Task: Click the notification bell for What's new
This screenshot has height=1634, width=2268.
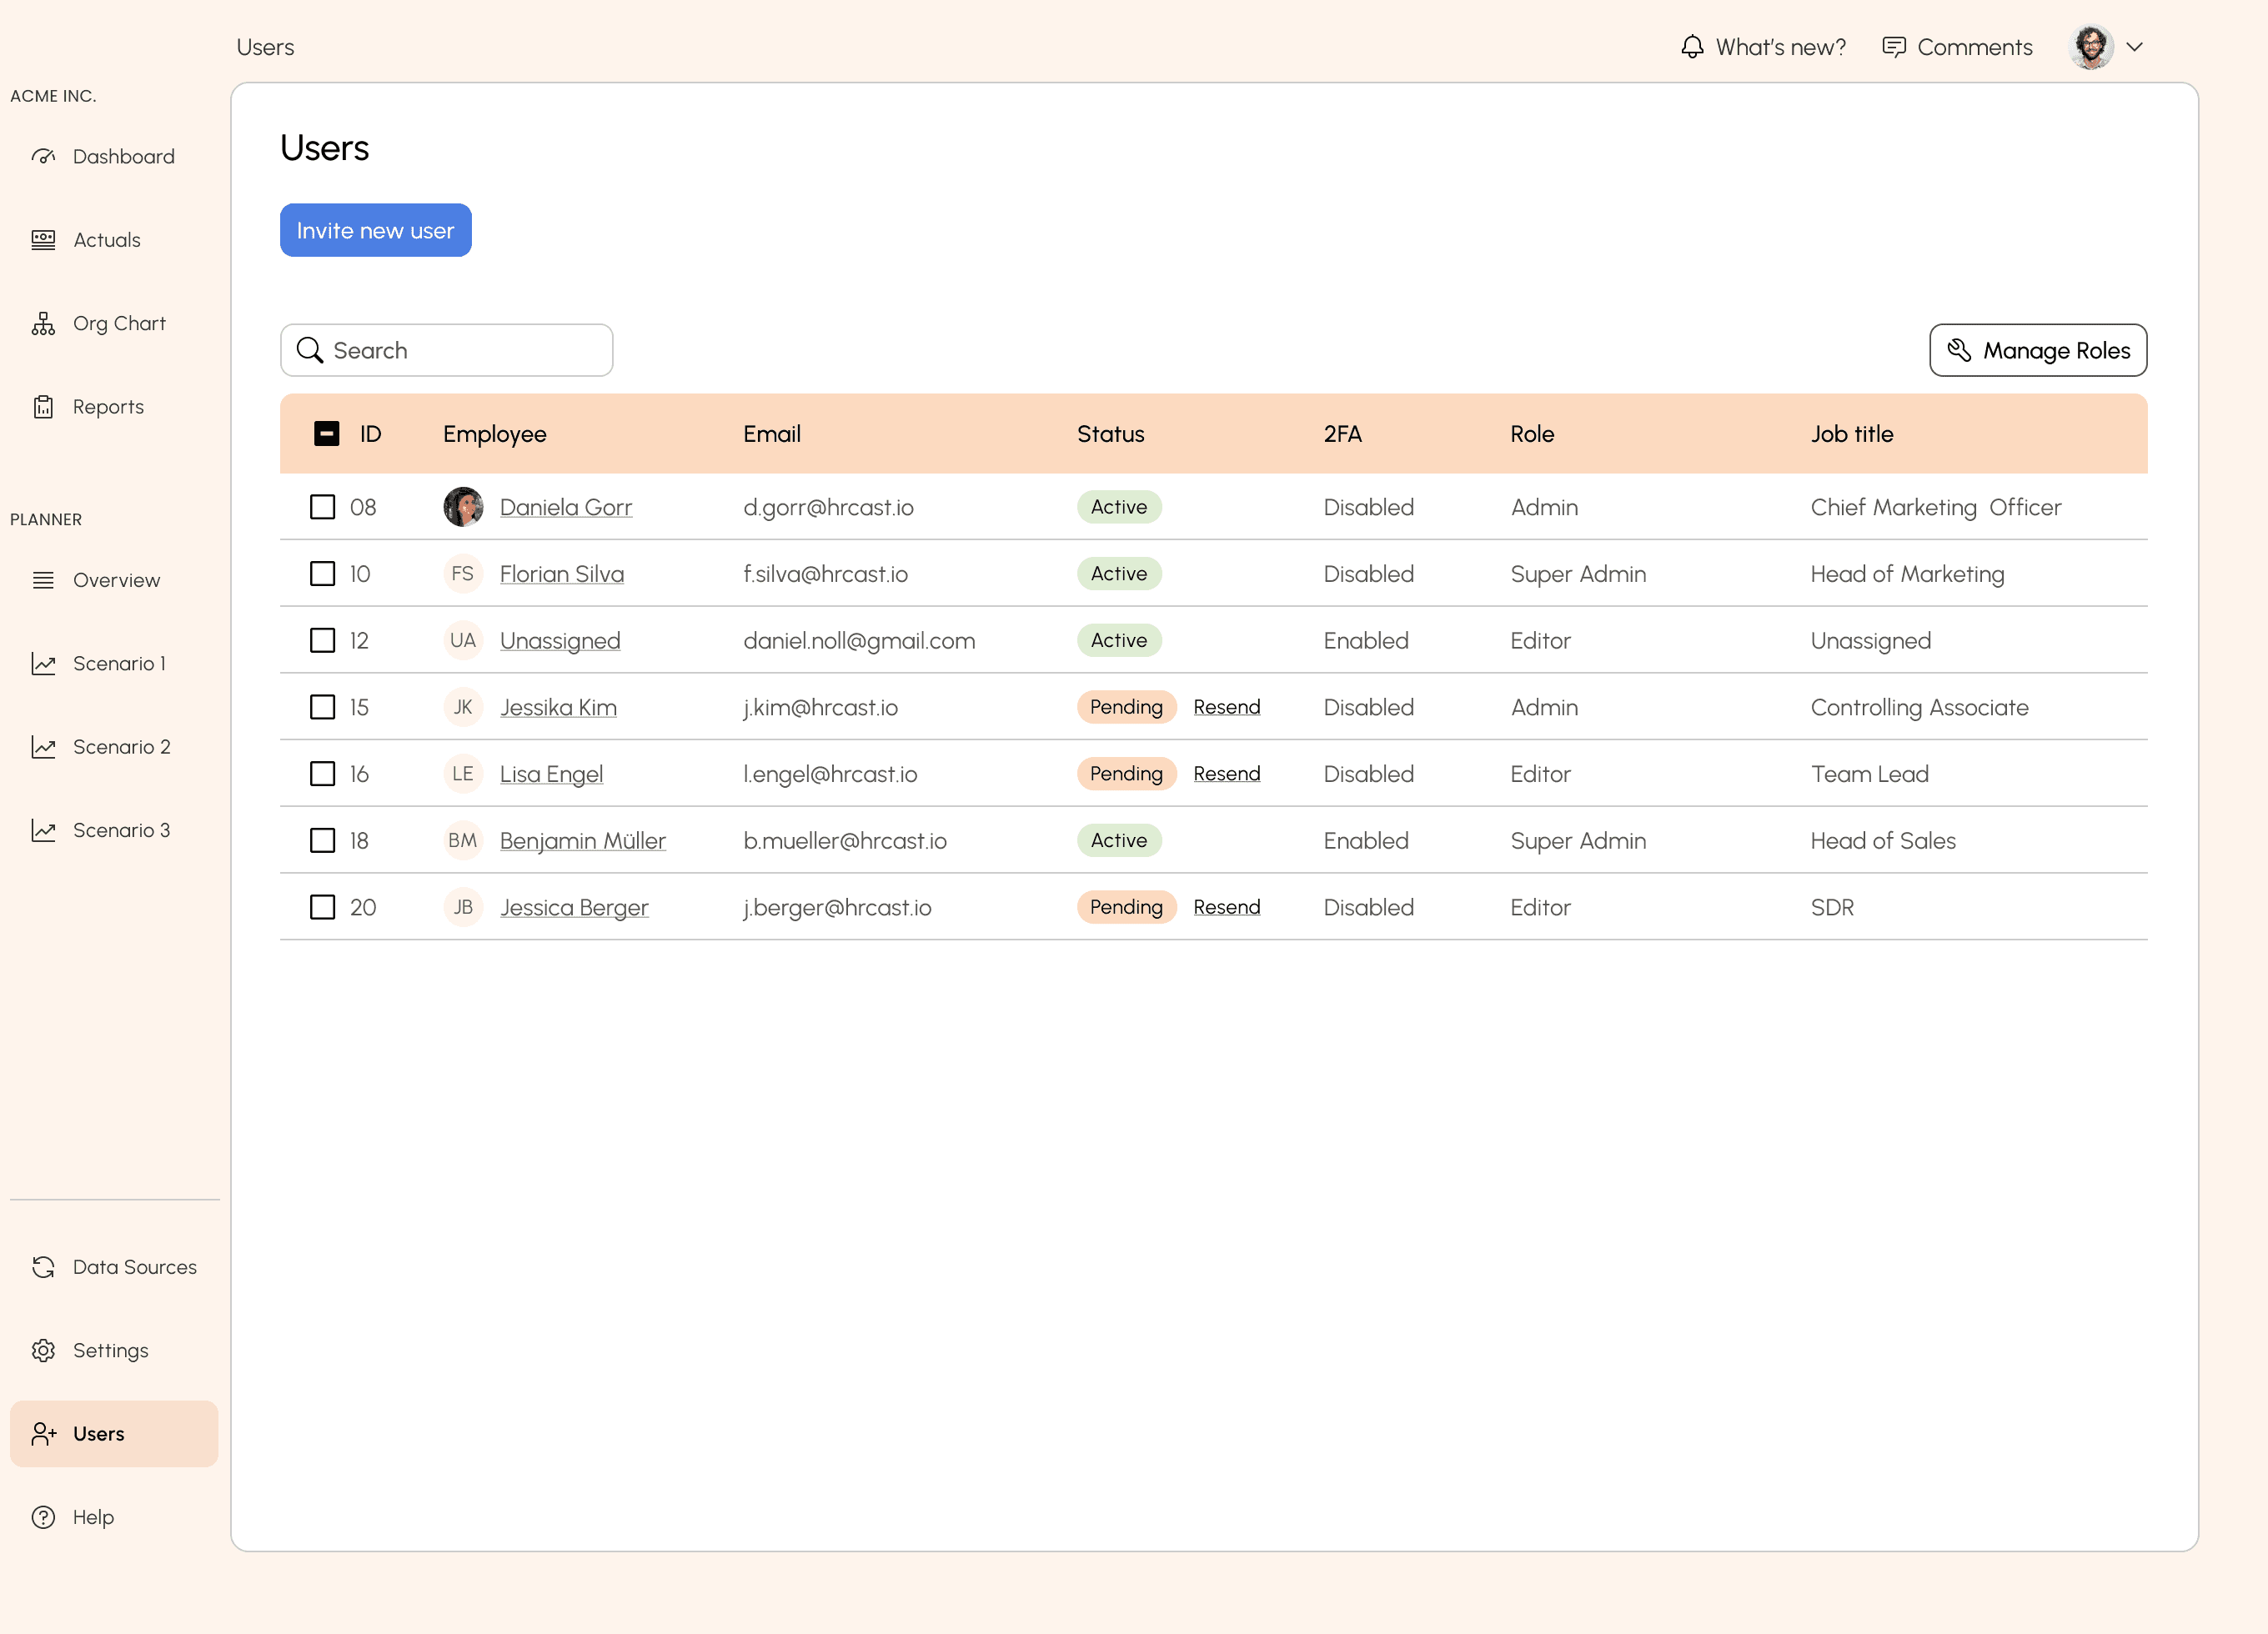Action: pyautogui.click(x=1692, y=46)
